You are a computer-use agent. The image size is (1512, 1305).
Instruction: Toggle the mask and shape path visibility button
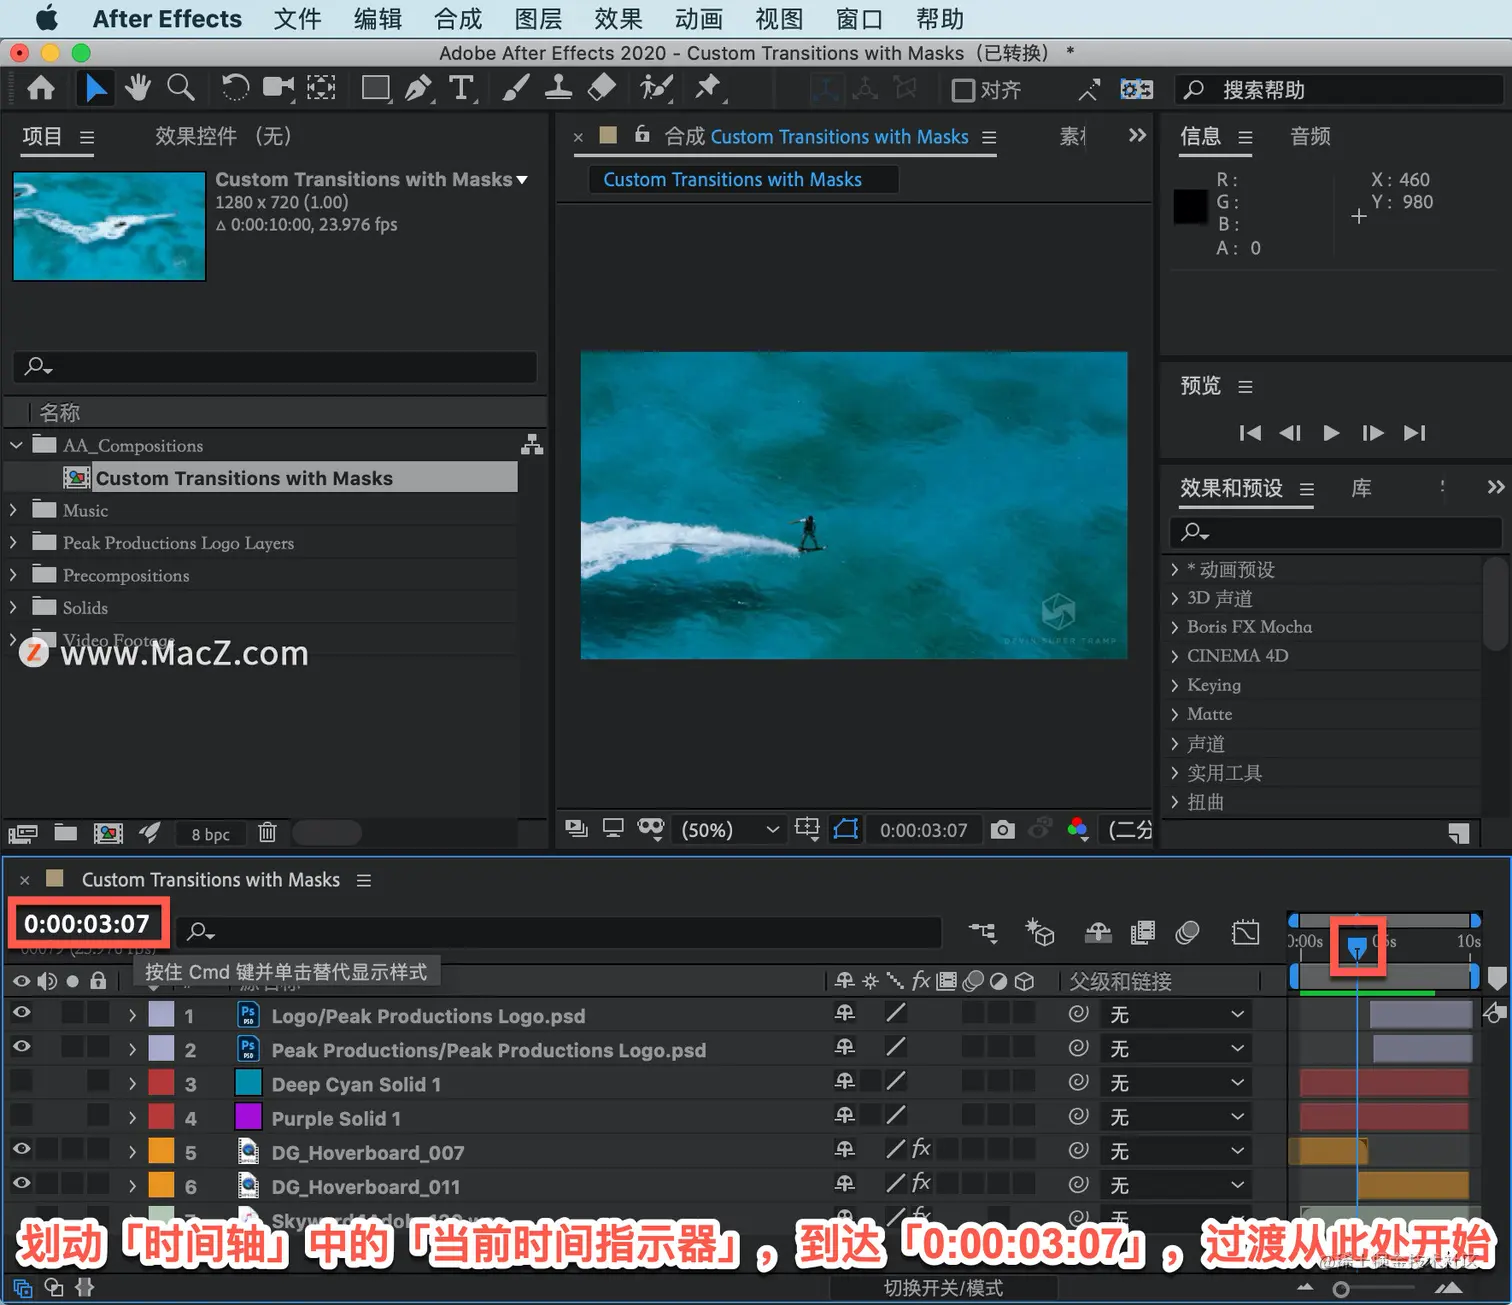[x=846, y=830]
